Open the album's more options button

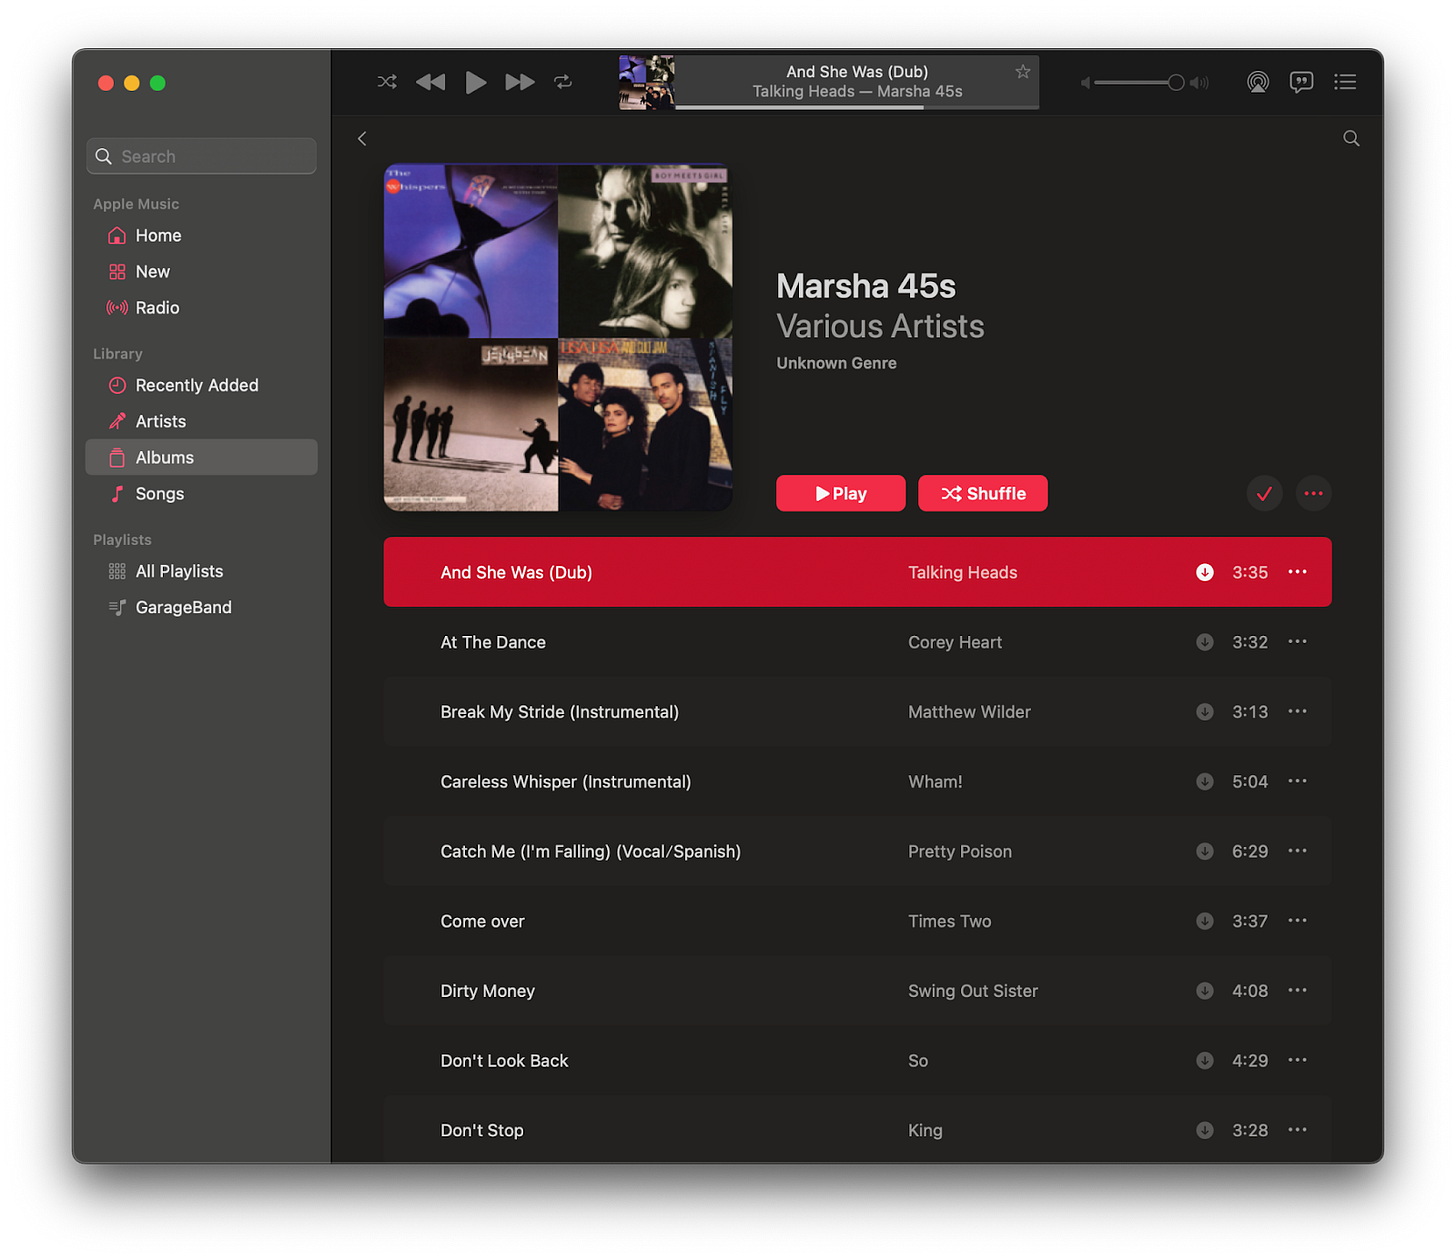[x=1313, y=493]
